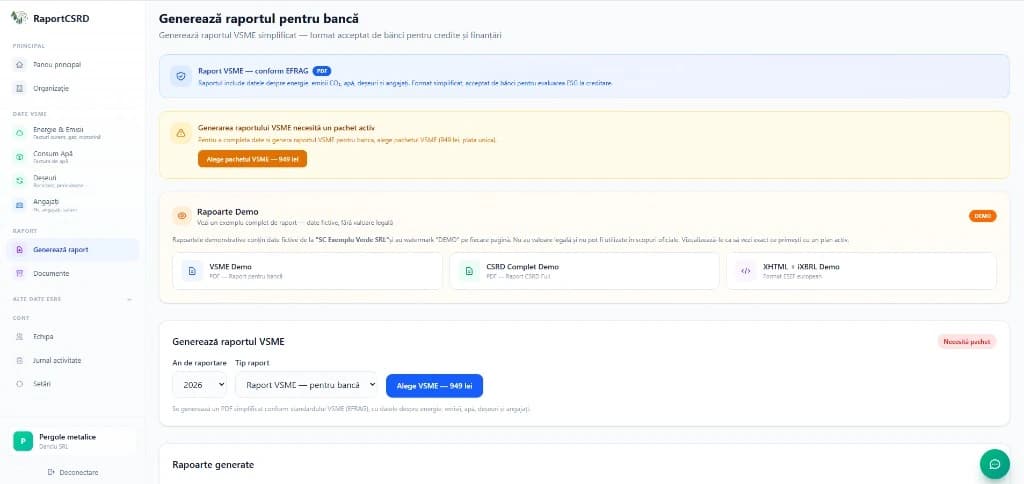
Task: Click the blue Alege VSME — 949 lei button
Action: point(434,385)
